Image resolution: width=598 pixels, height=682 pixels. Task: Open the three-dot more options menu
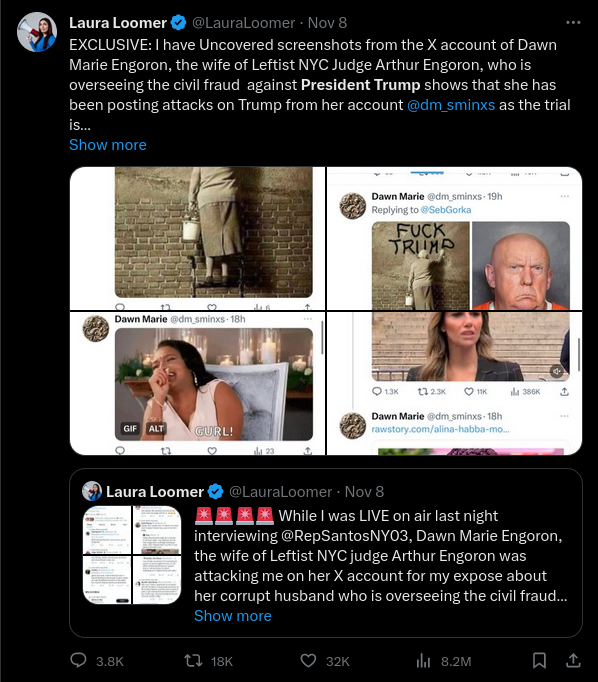coord(573,23)
